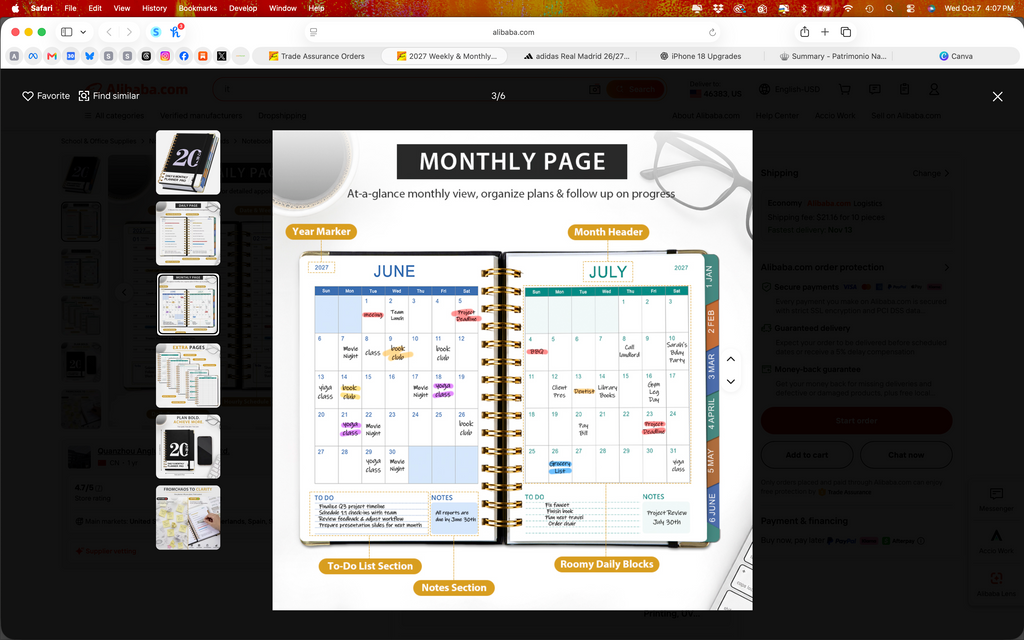The image size is (1024, 640).
Task: Open the History menu
Action: (155, 8)
